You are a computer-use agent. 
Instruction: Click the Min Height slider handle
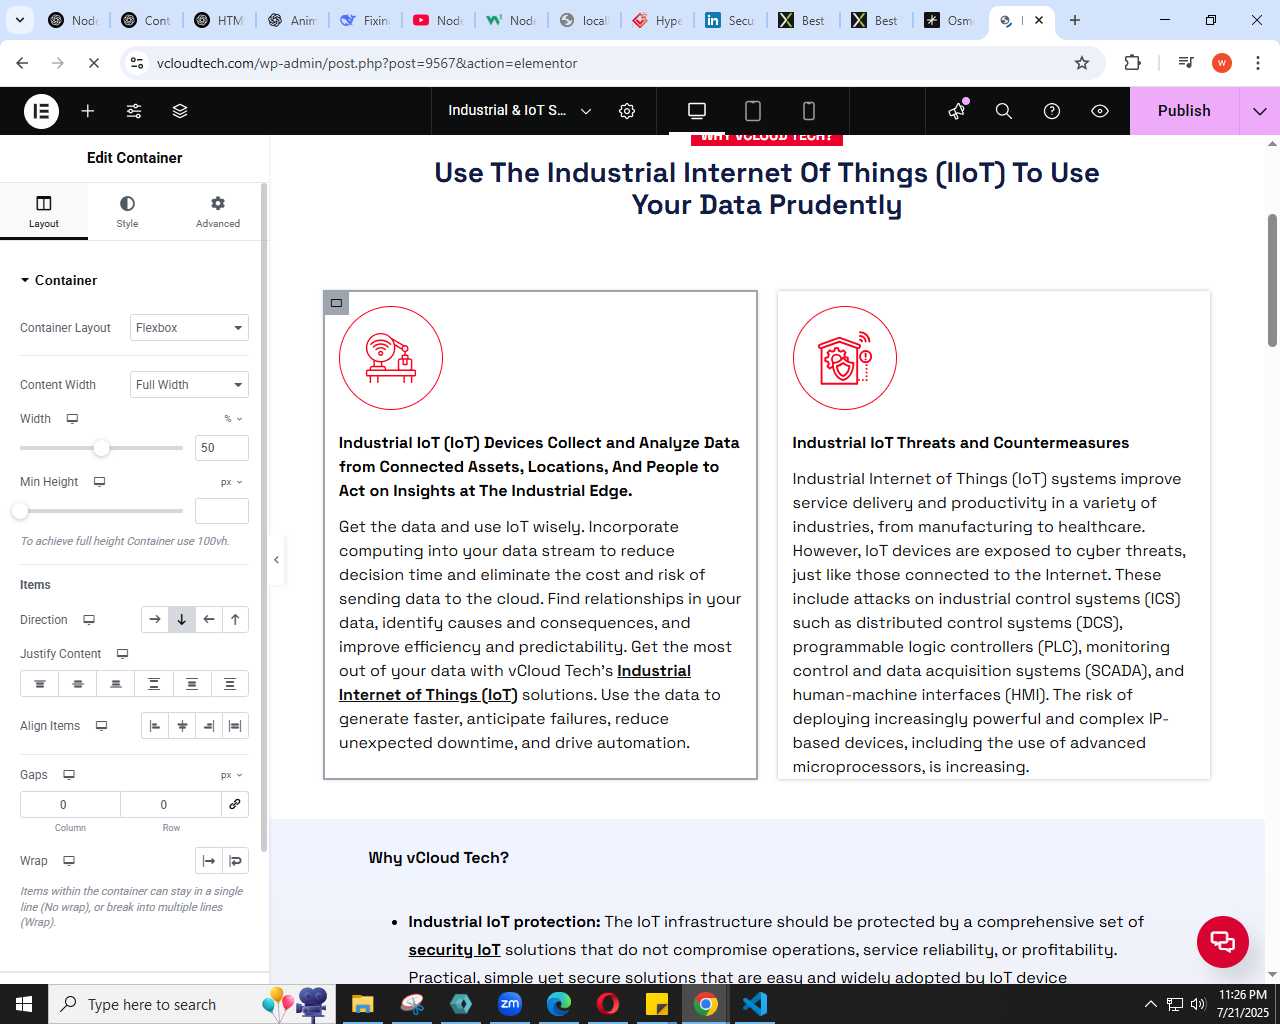click(x=20, y=511)
